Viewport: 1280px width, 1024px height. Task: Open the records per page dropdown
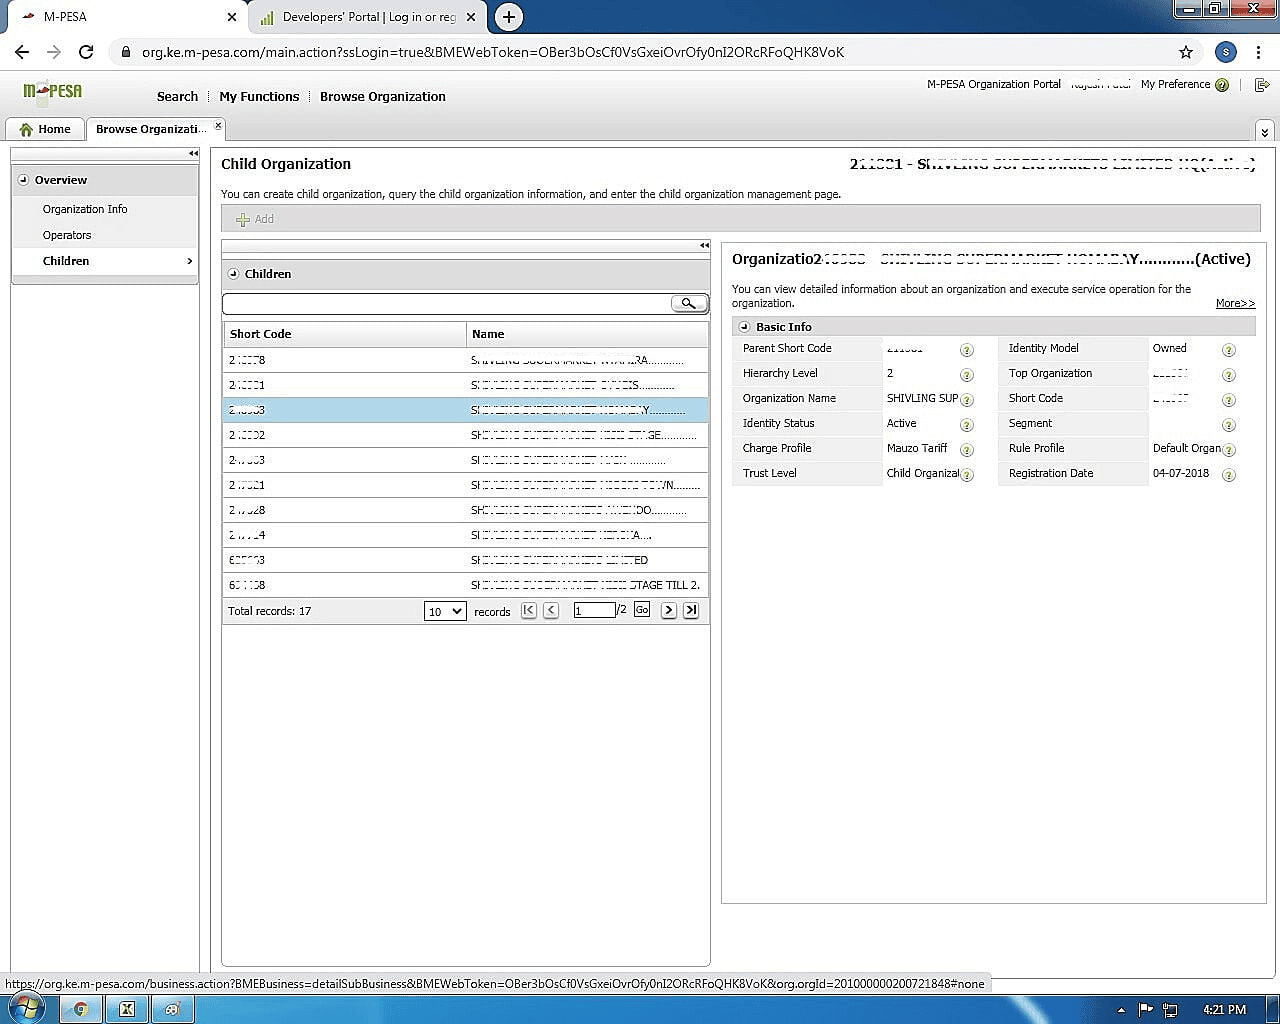point(445,611)
